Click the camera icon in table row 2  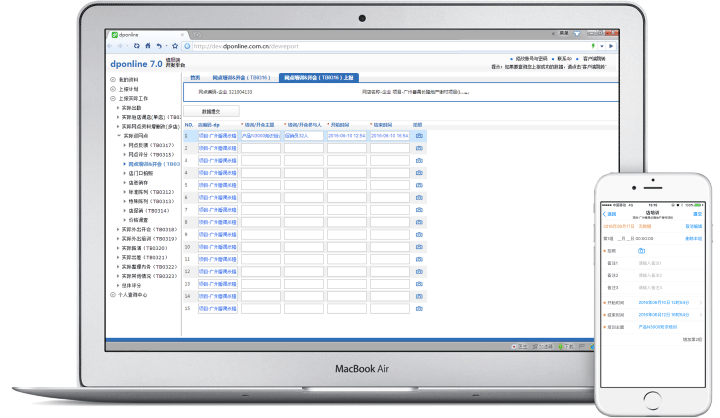pyautogui.click(x=419, y=148)
